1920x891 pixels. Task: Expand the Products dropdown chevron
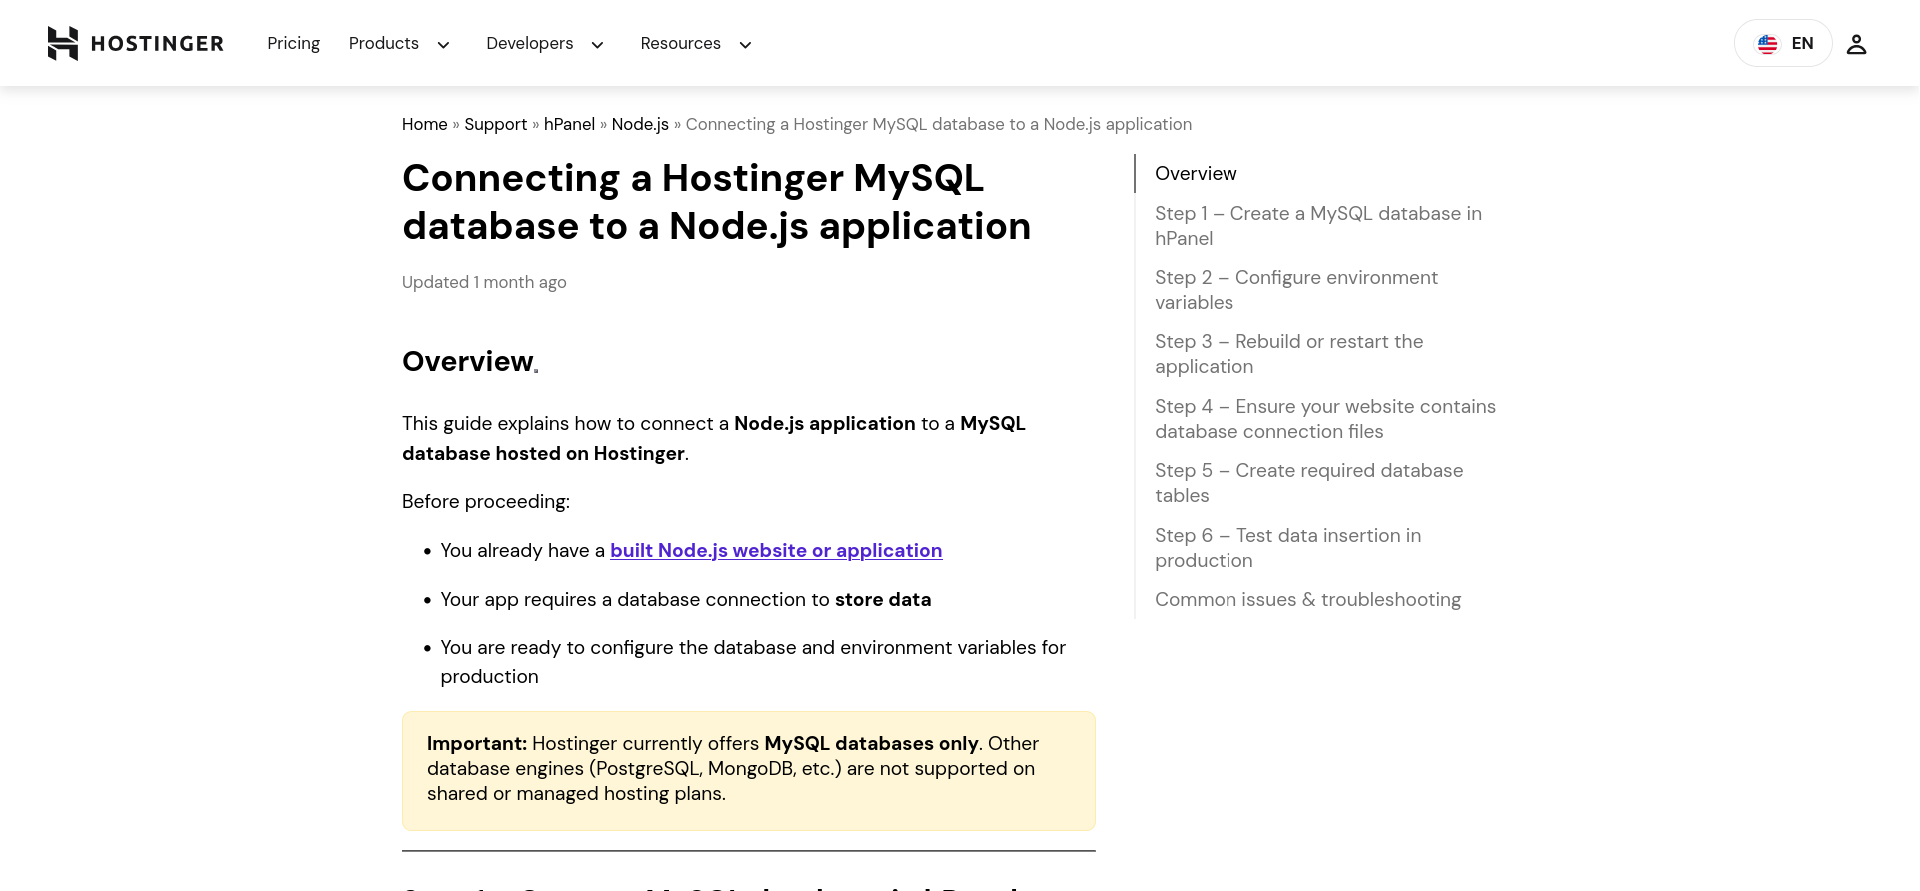pos(444,45)
